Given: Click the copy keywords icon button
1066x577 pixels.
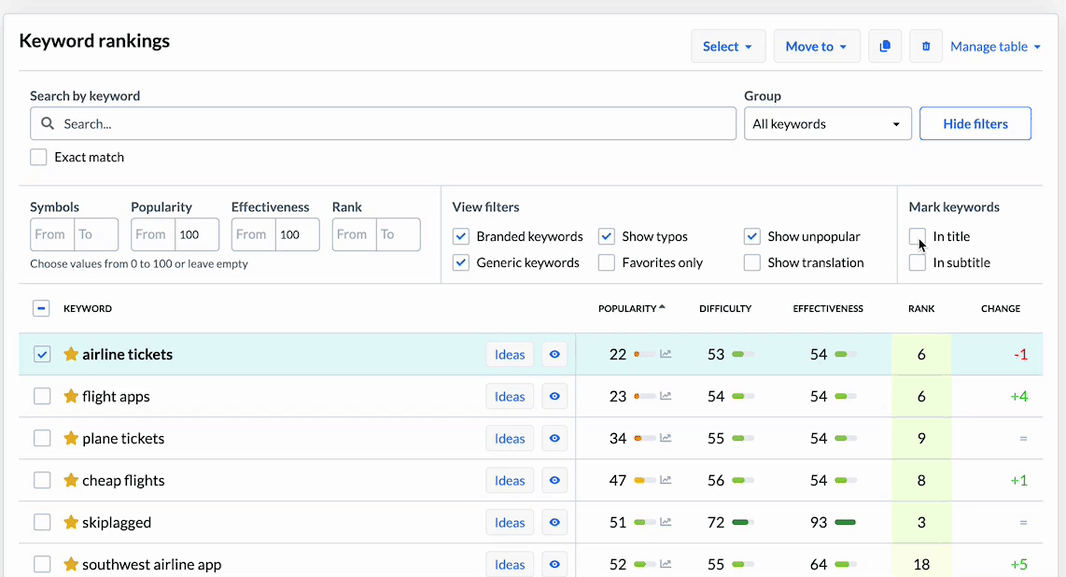Looking at the screenshot, I should pyautogui.click(x=884, y=46).
